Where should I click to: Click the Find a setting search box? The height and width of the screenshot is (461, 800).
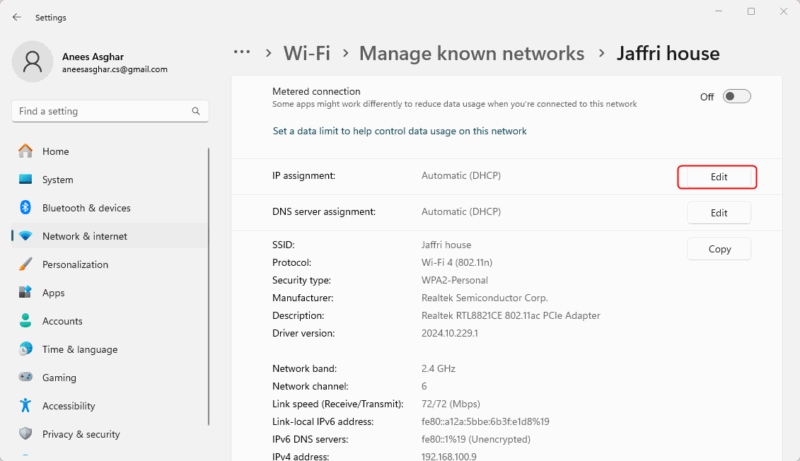coord(100,111)
